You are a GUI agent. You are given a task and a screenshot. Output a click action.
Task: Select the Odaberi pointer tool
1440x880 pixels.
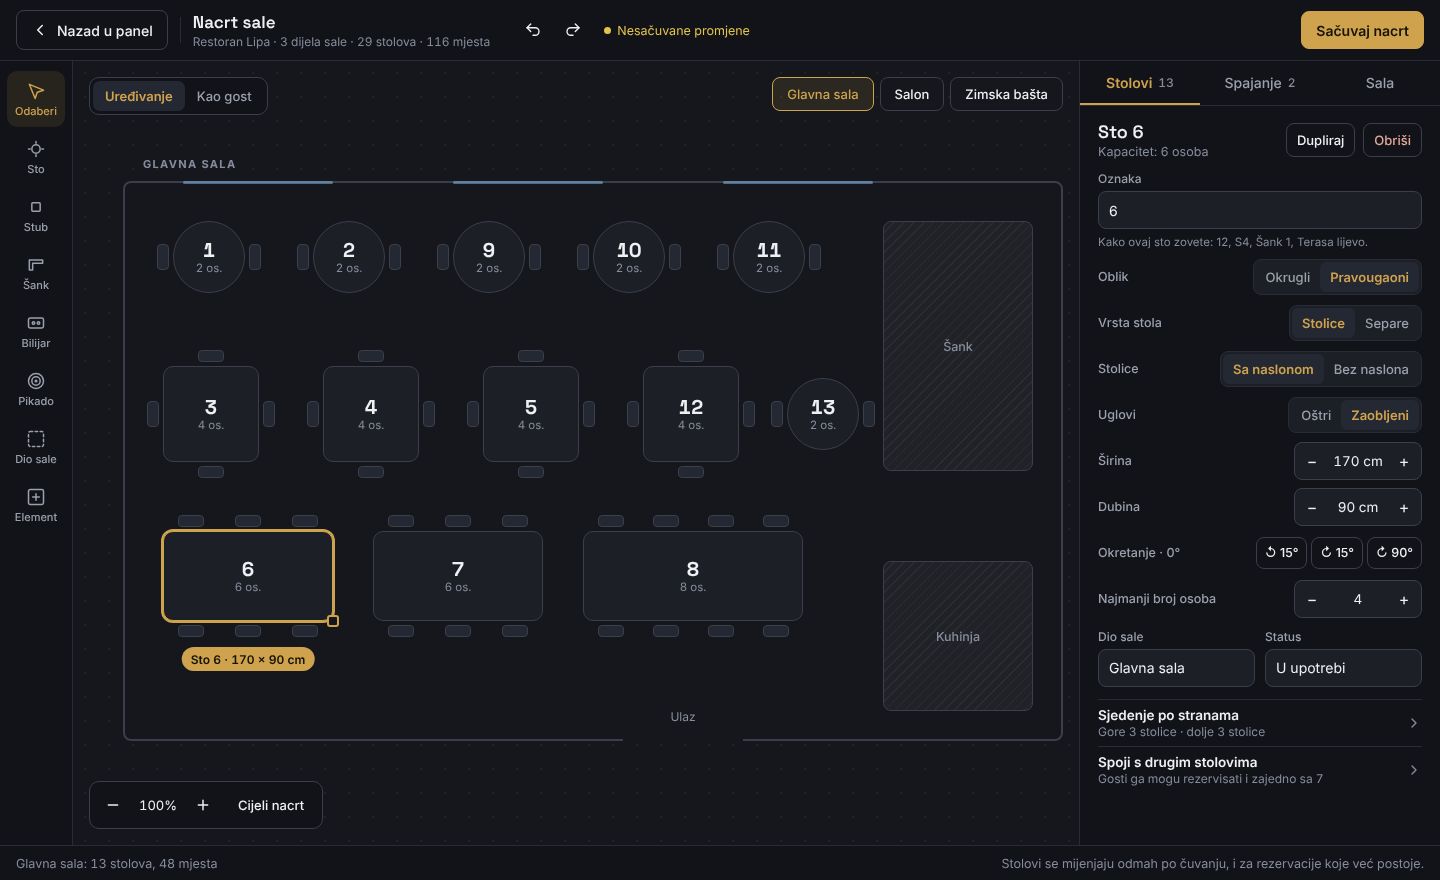coord(36,99)
